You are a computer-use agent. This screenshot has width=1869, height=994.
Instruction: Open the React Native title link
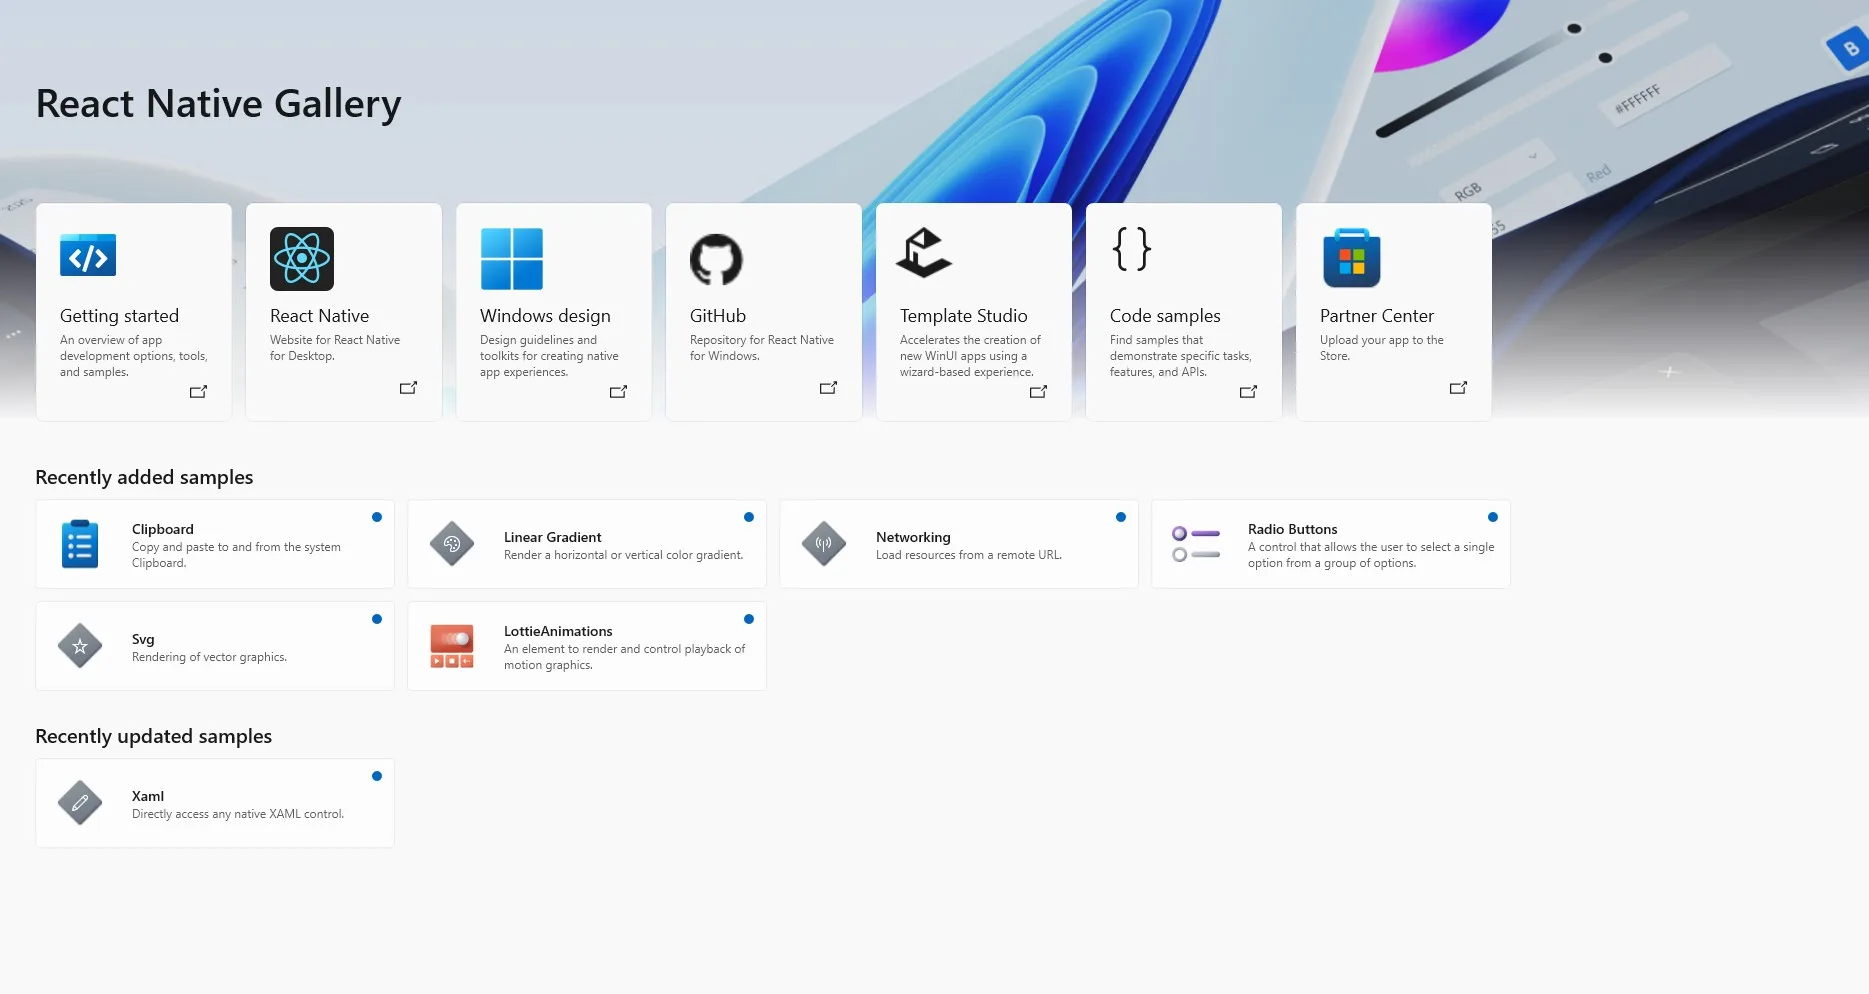click(x=319, y=316)
